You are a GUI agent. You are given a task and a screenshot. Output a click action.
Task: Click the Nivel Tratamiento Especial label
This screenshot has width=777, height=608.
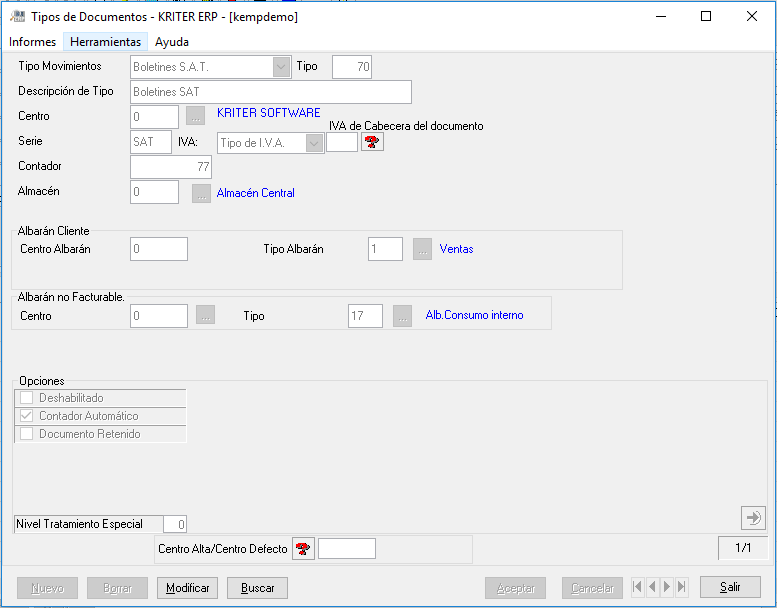pos(79,524)
